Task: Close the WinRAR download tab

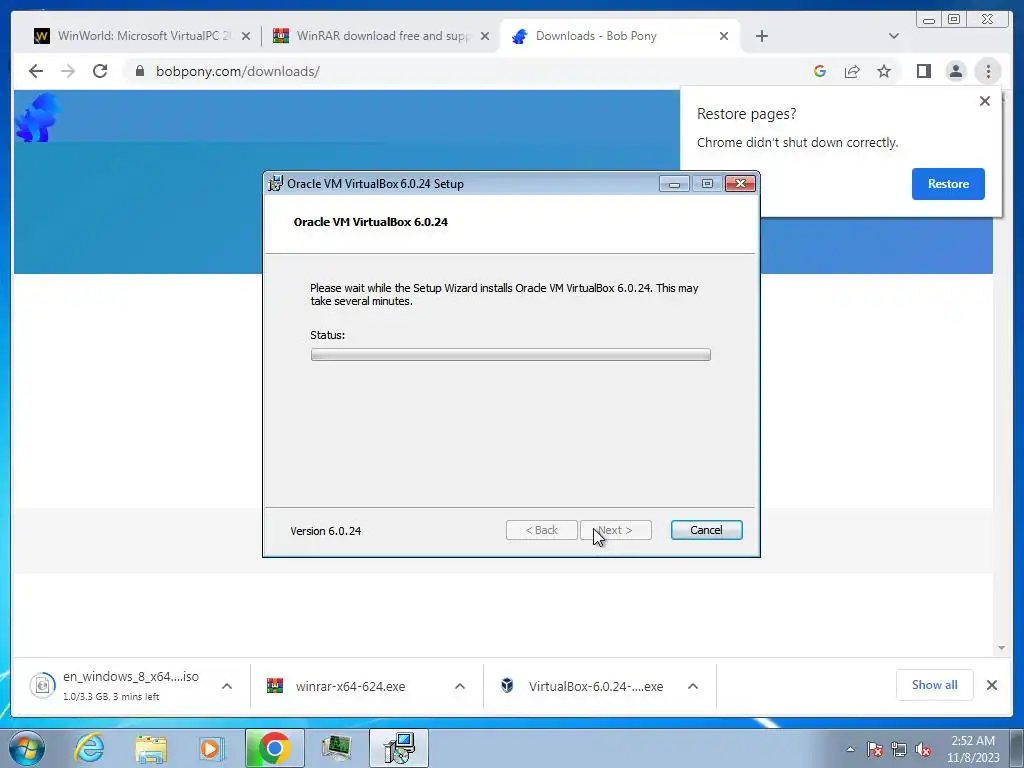Action: click(485, 37)
